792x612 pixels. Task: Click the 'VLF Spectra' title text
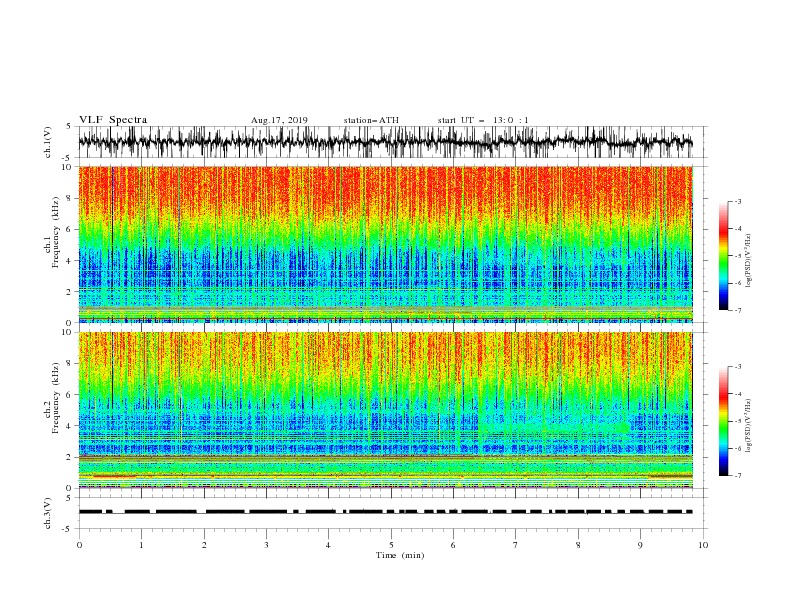pos(113,120)
